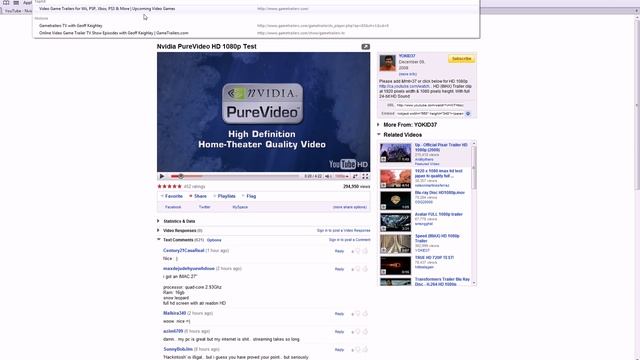The height and width of the screenshot is (360, 640).
Task: Reply to the iMAC 27 comment
Action: click(x=339, y=269)
